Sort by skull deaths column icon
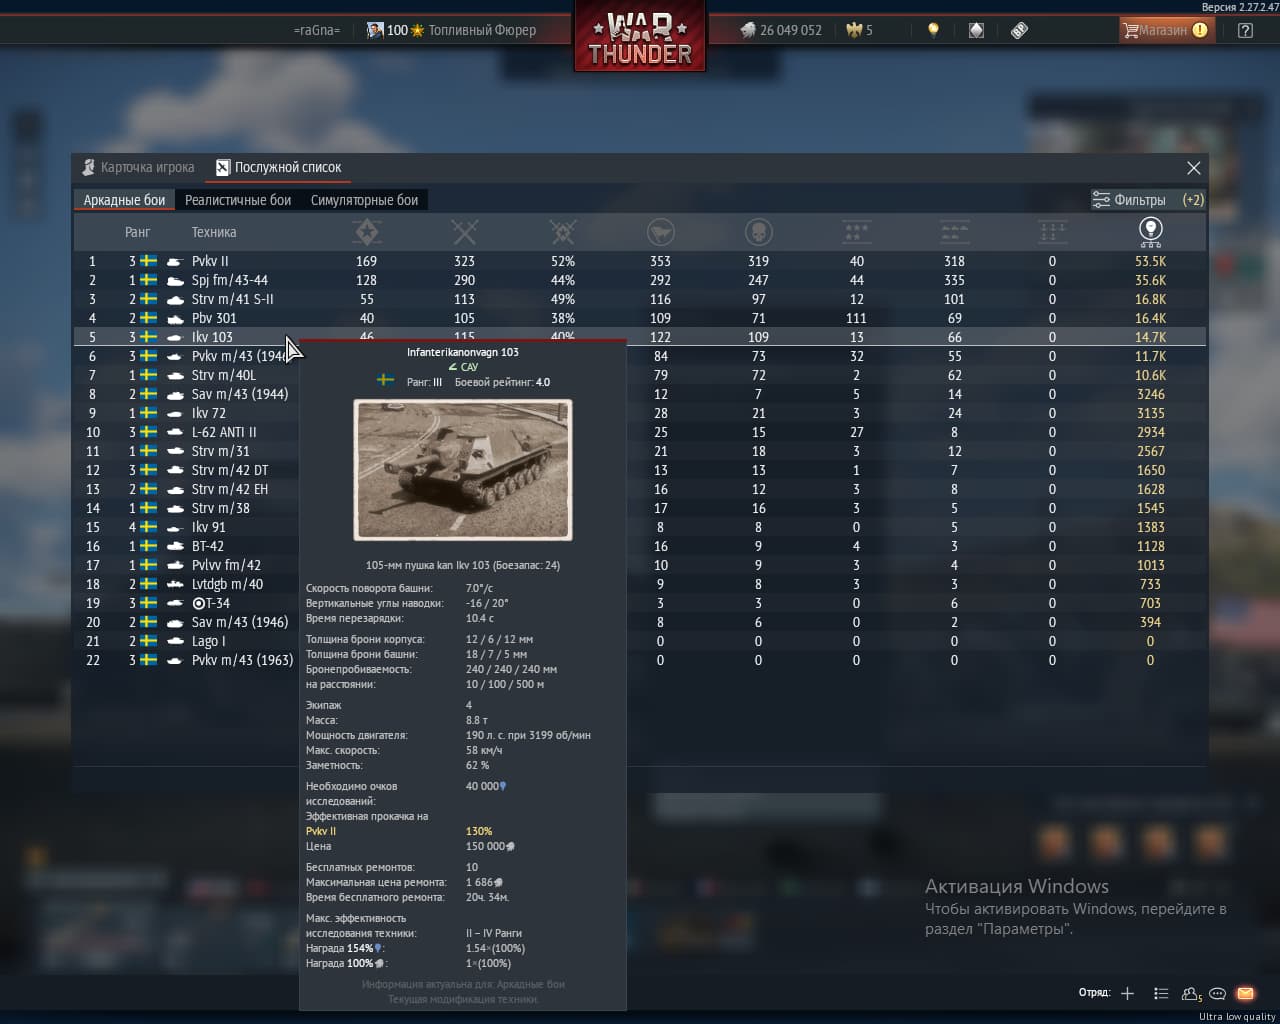The image size is (1280, 1024). click(758, 232)
